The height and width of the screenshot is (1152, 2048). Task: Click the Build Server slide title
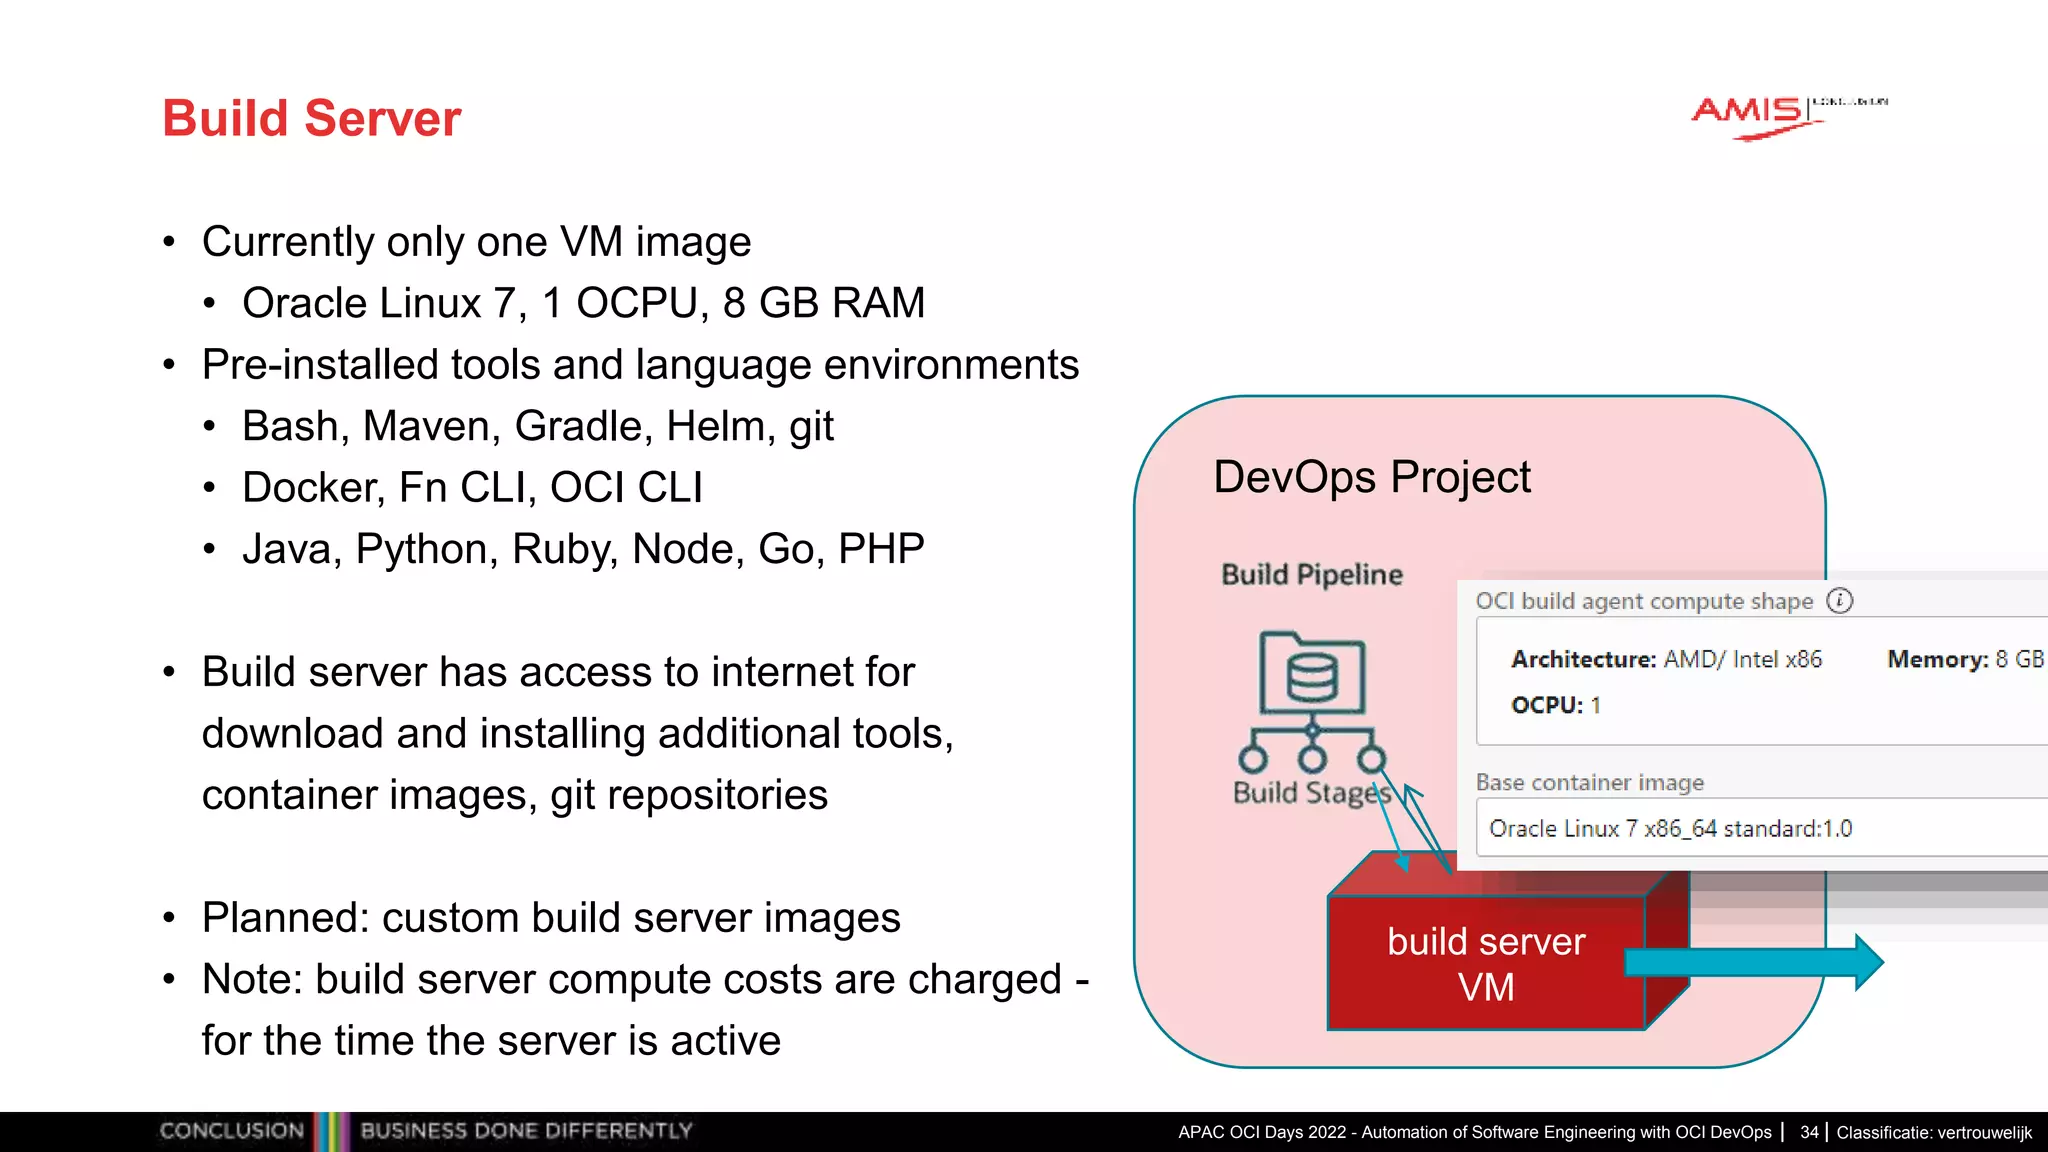point(311,118)
